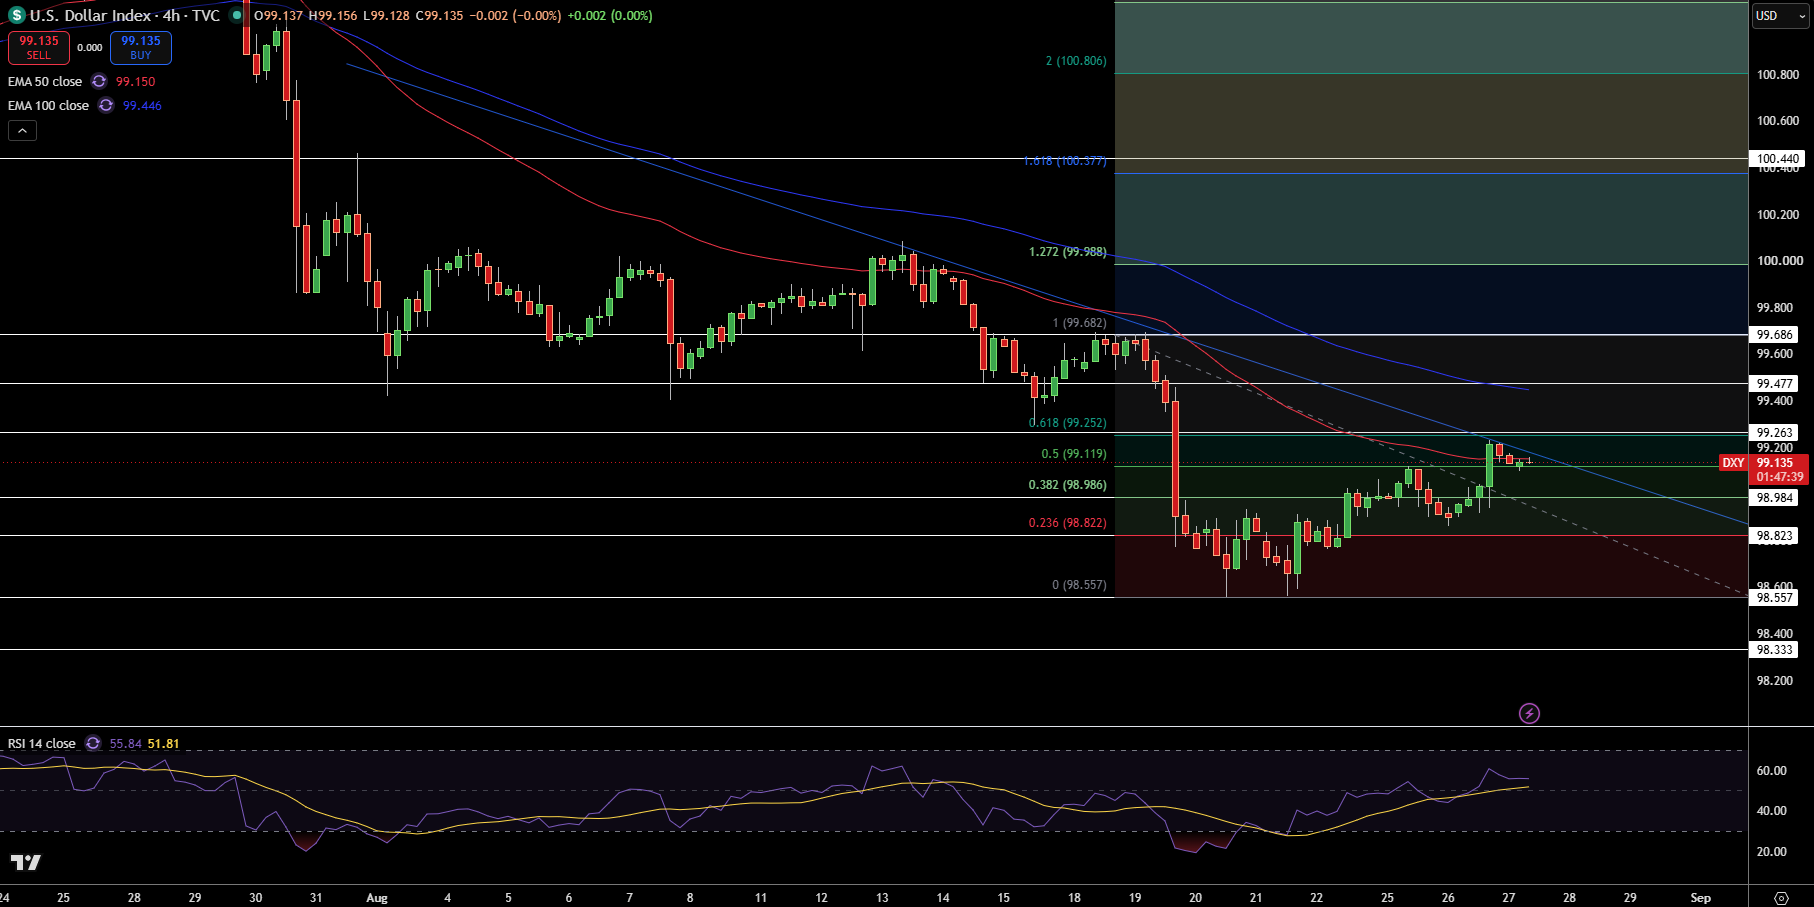The image size is (1814, 907).
Task: Click the EMA 100 refresh icon
Action: (x=106, y=105)
